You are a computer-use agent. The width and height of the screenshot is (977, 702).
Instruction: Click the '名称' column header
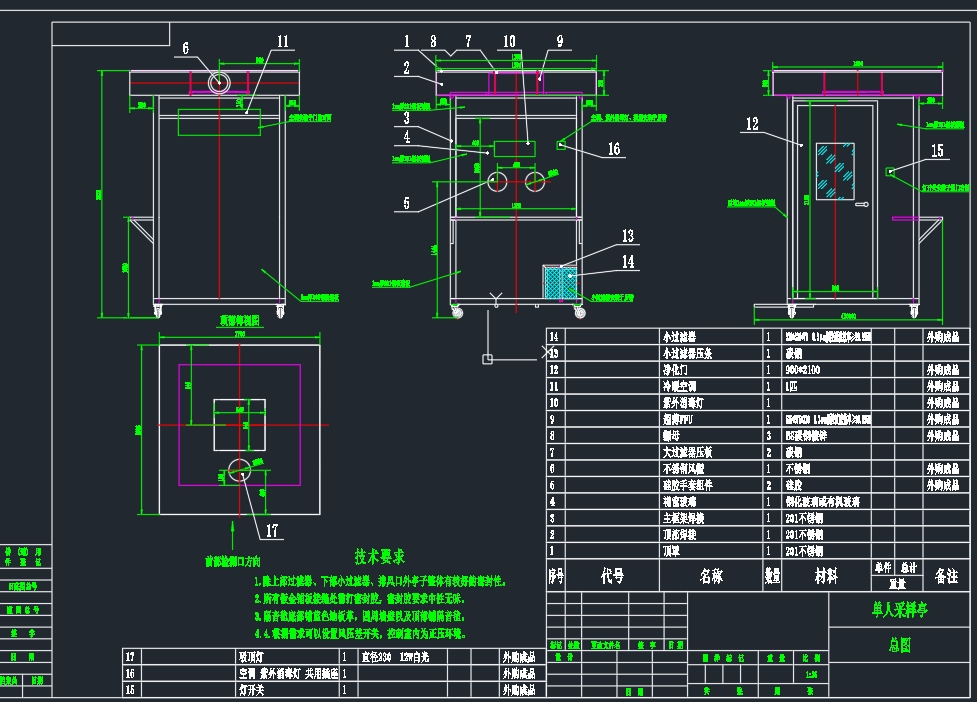click(711, 576)
